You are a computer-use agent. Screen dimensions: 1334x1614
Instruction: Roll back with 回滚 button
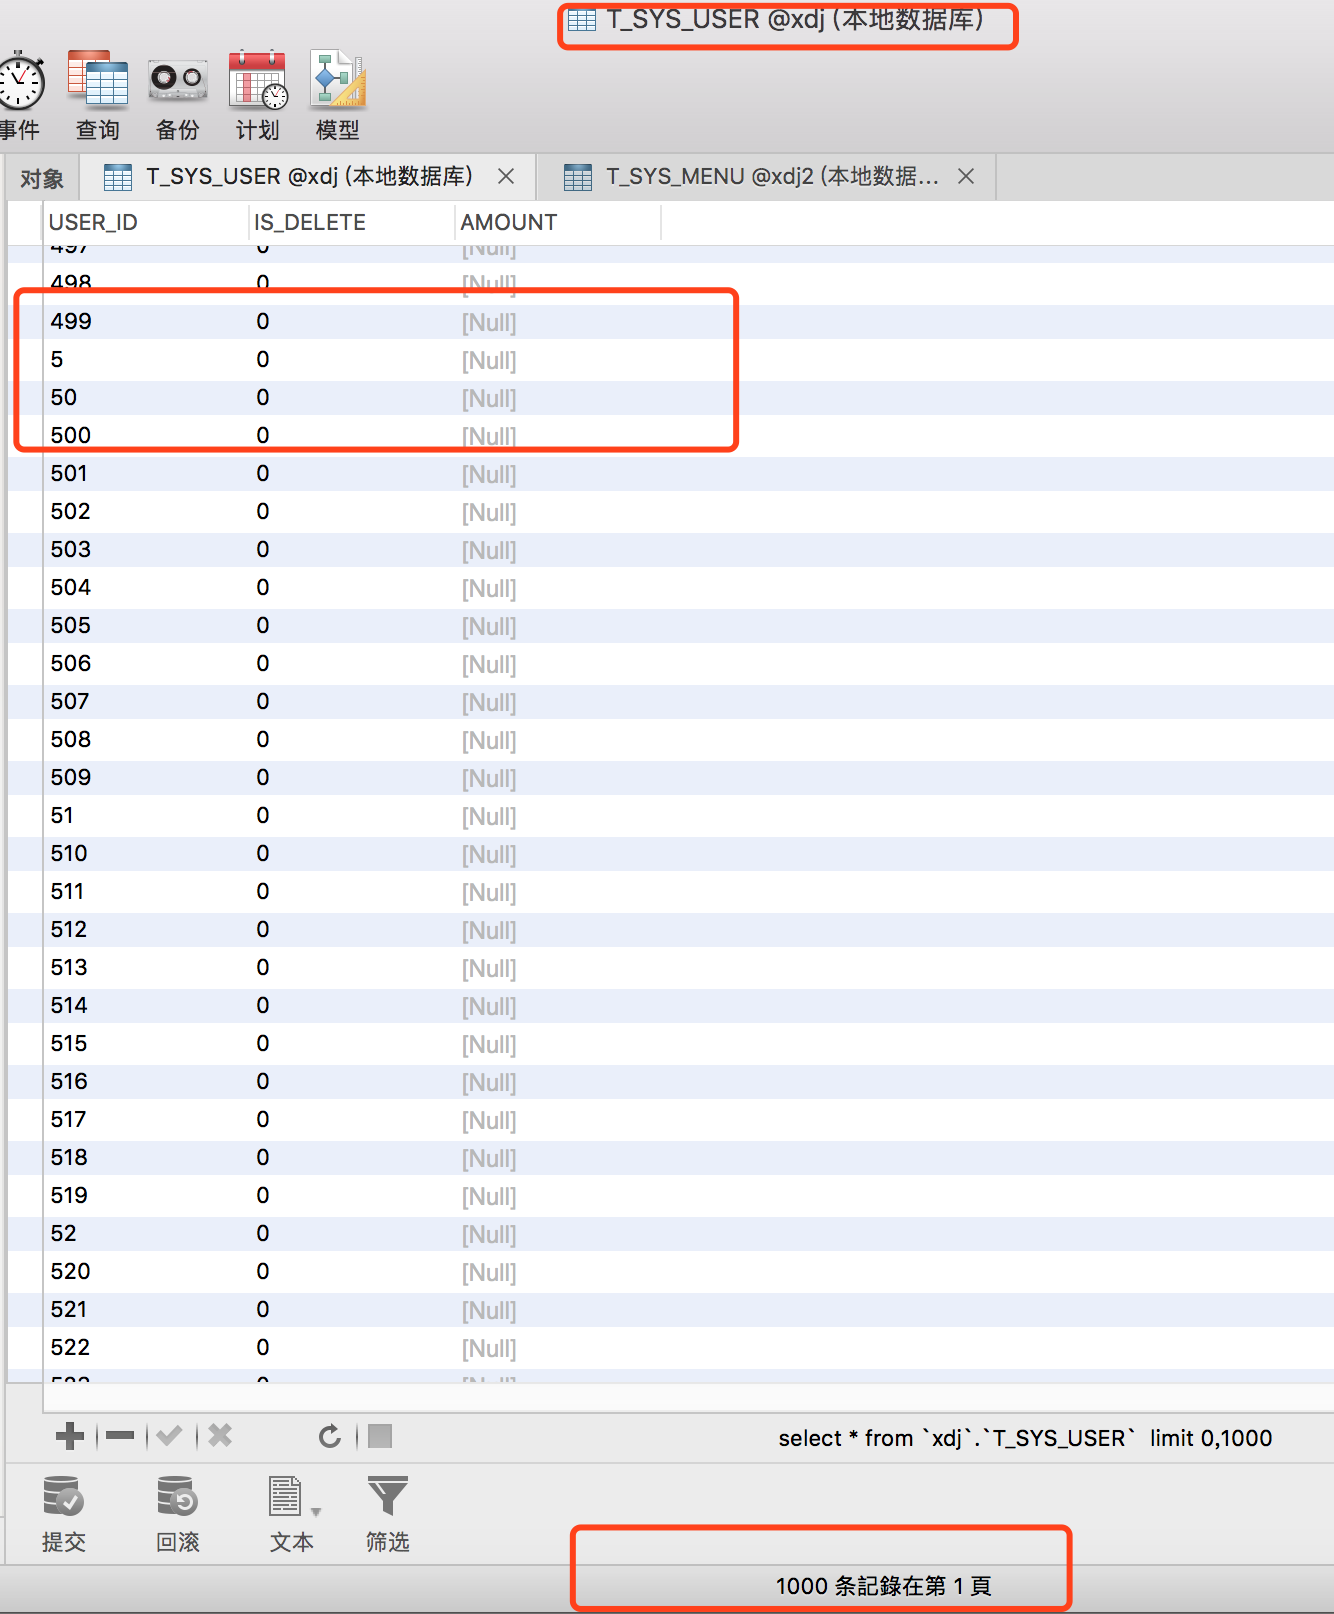click(178, 1513)
